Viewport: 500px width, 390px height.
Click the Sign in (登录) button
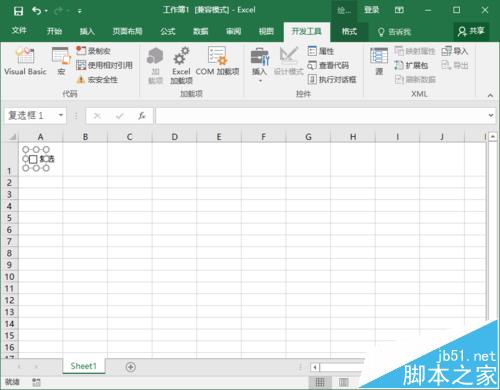[371, 10]
